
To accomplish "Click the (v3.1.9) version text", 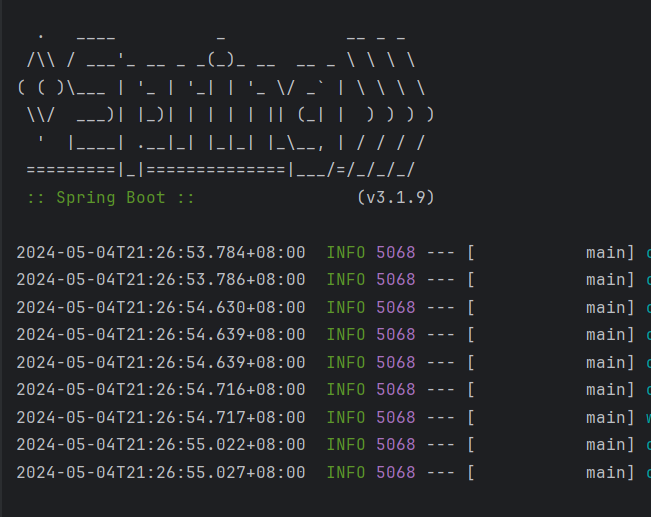I will pyautogui.click(x=395, y=198).
